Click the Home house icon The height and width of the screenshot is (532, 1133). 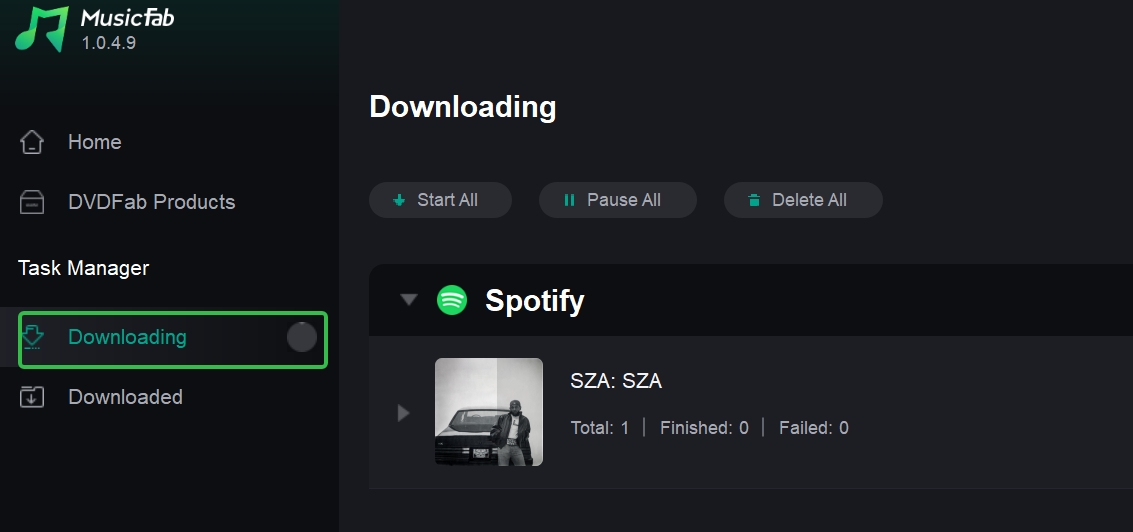[x=32, y=142]
